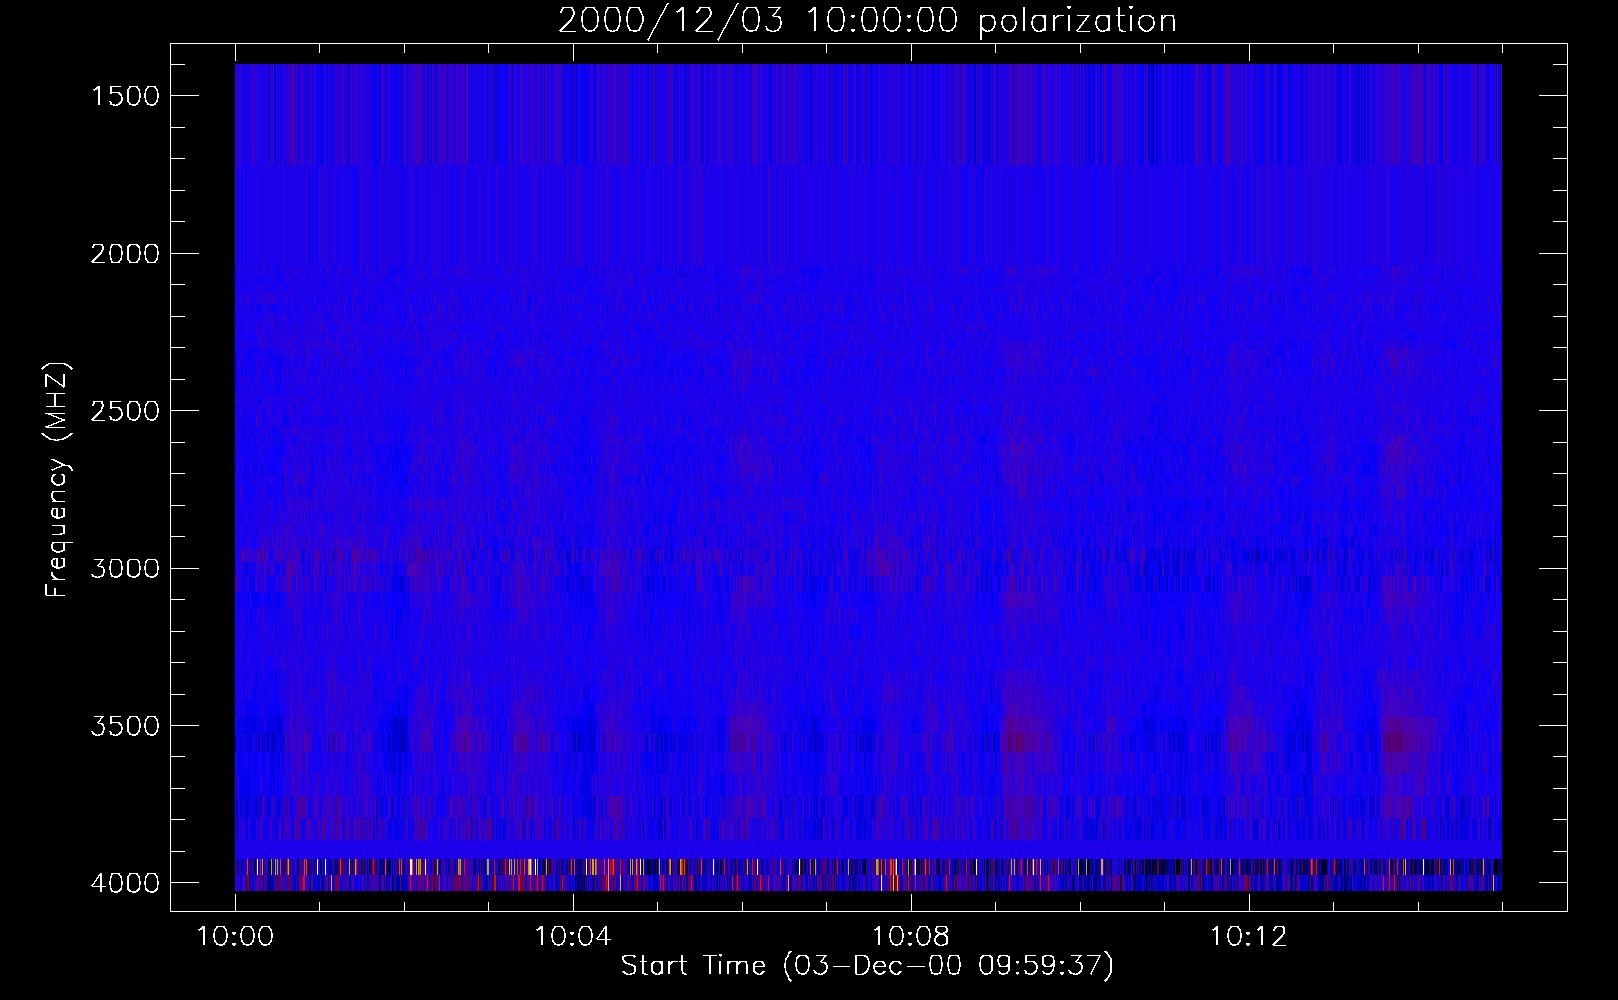
Task: Click the 2000 frequency tick label
Action: point(125,254)
